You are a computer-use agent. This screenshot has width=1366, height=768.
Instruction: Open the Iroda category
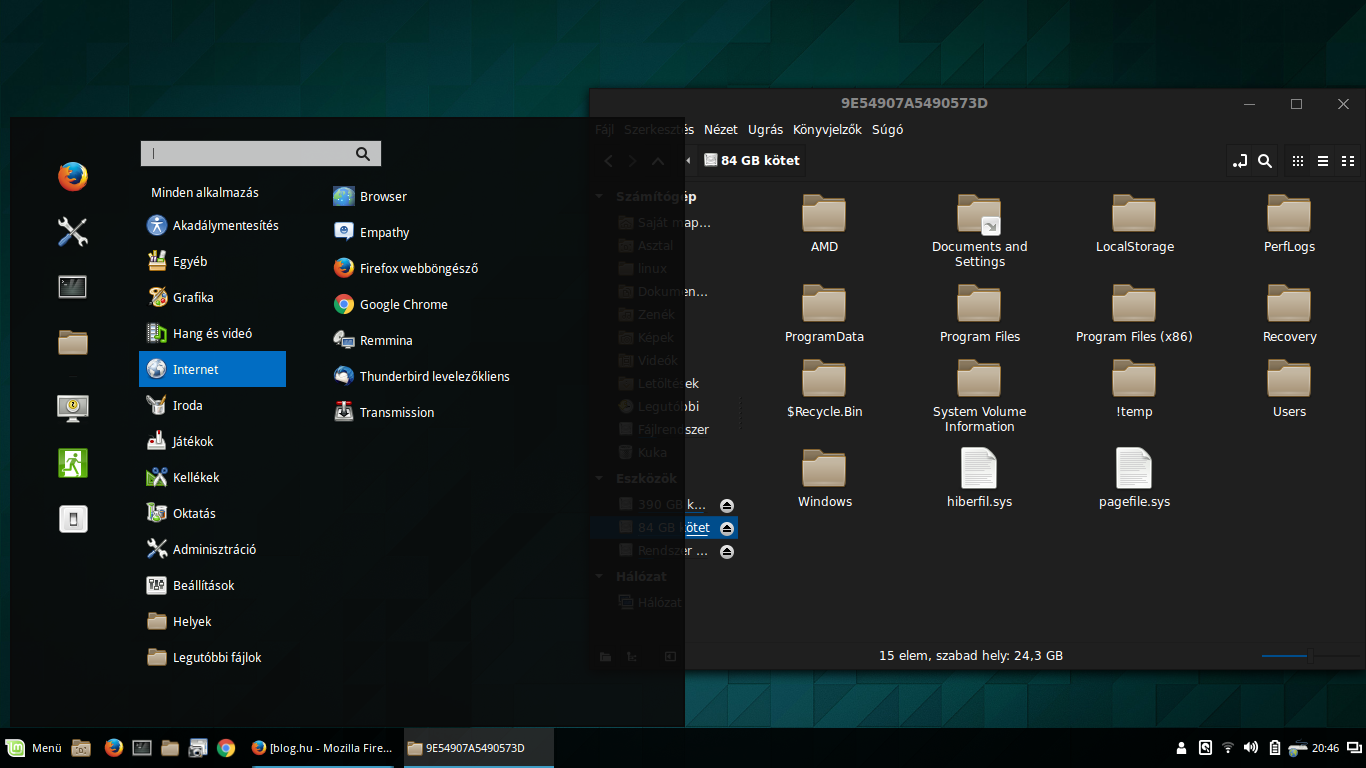[x=212, y=405]
